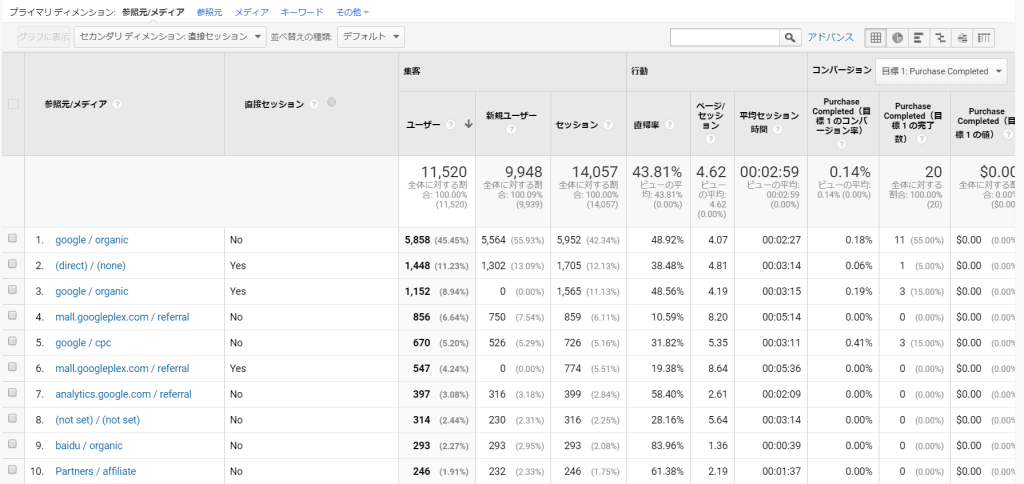Select キーワード primary dimension
Viewport: 1024px width, 484px height.
302,12
